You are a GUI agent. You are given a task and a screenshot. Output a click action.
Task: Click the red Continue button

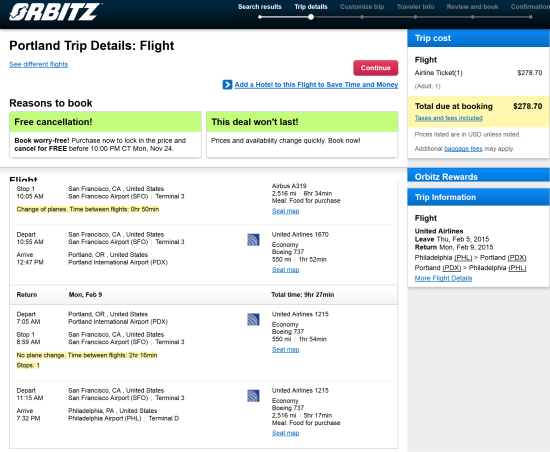pos(376,68)
